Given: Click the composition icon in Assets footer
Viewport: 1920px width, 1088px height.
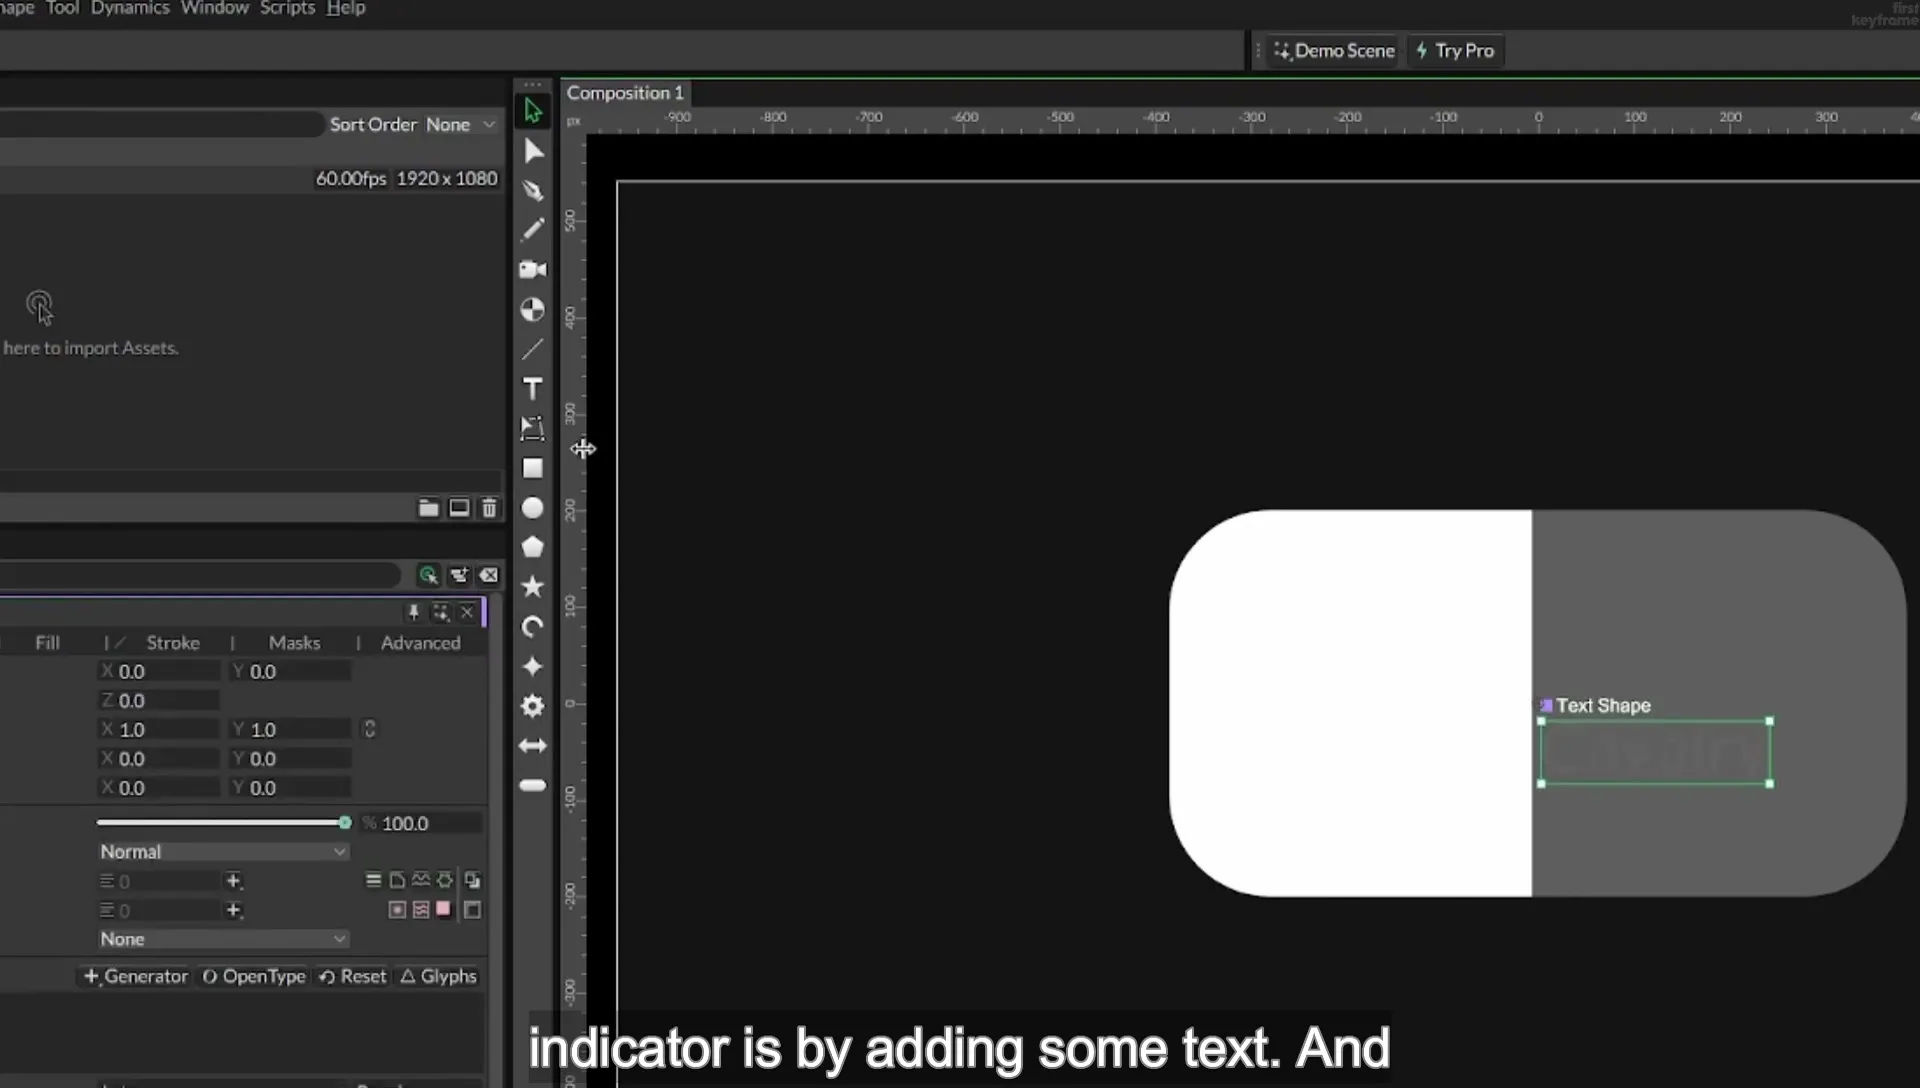Looking at the screenshot, I should [x=459, y=508].
